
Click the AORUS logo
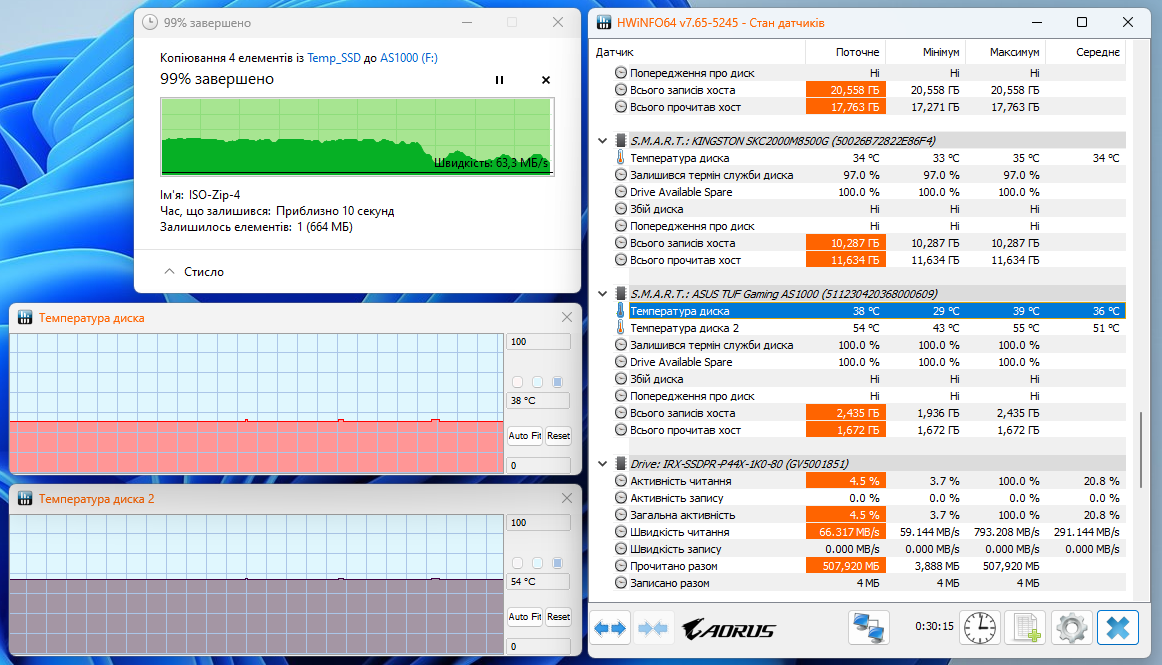(728, 629)
